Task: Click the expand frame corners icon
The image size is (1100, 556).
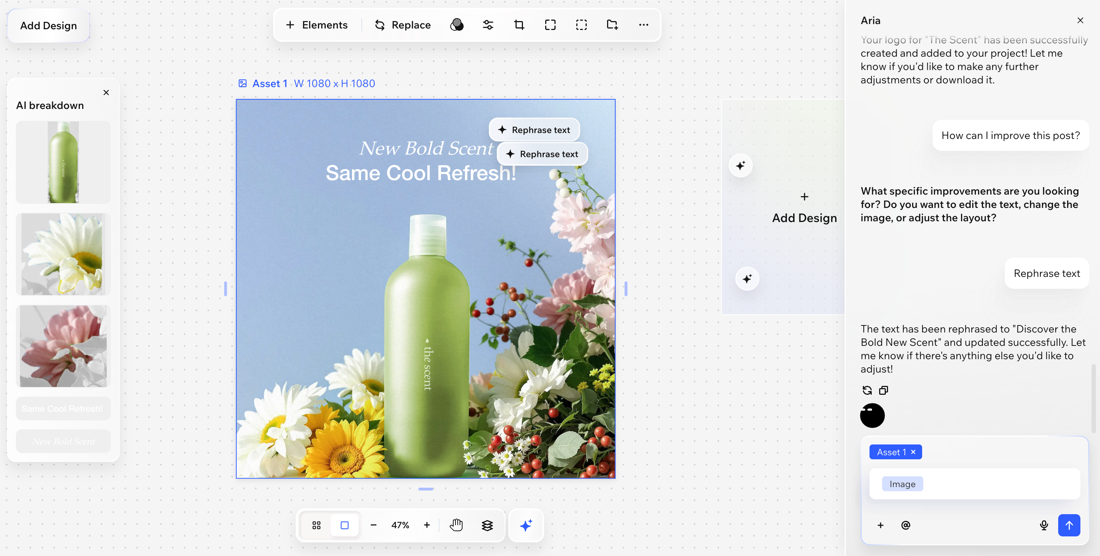Action: click(550, 25)
